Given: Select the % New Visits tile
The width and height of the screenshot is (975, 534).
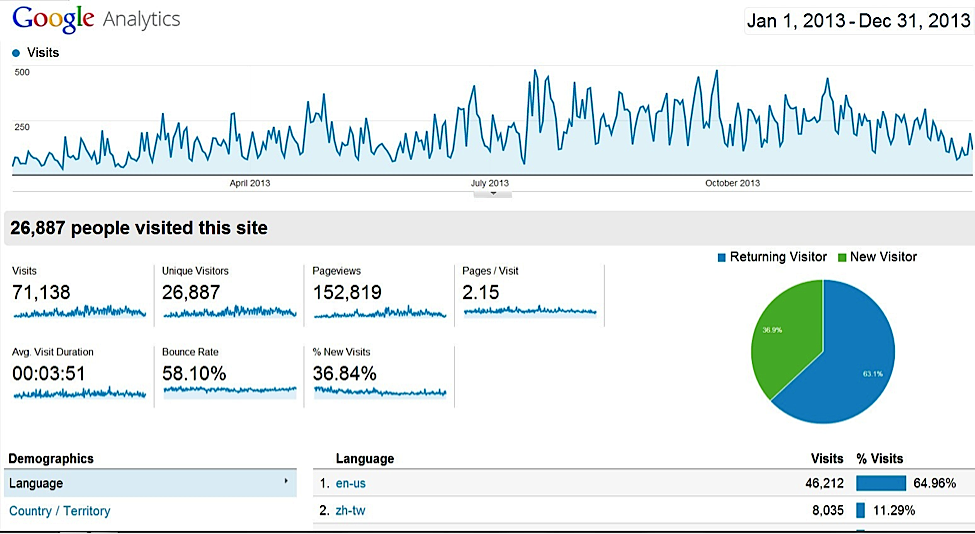Looking at the screenshot, I should [x=379, y=374].
